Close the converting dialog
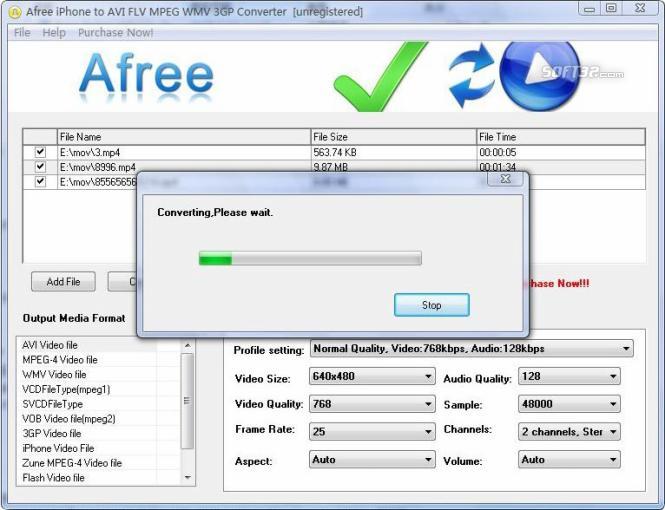The image size is (665, 510). click(506, 179)
